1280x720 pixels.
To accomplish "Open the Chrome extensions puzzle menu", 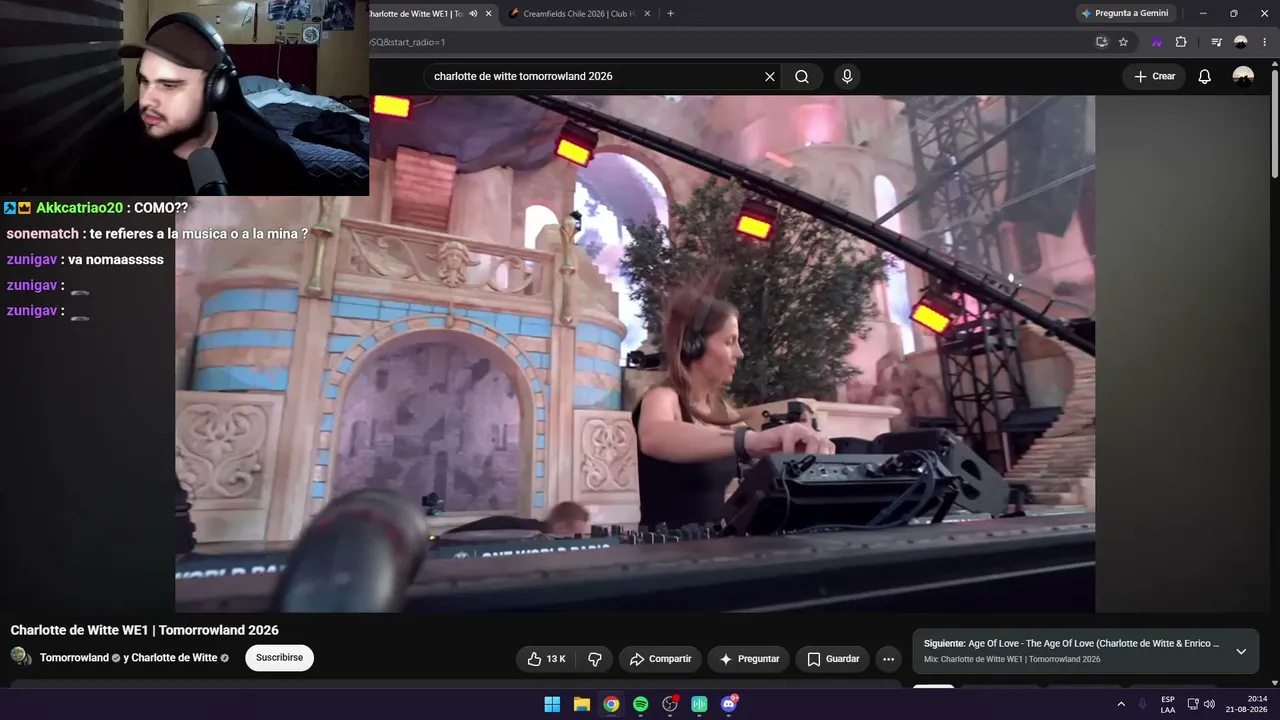I will click(1181, 42).
